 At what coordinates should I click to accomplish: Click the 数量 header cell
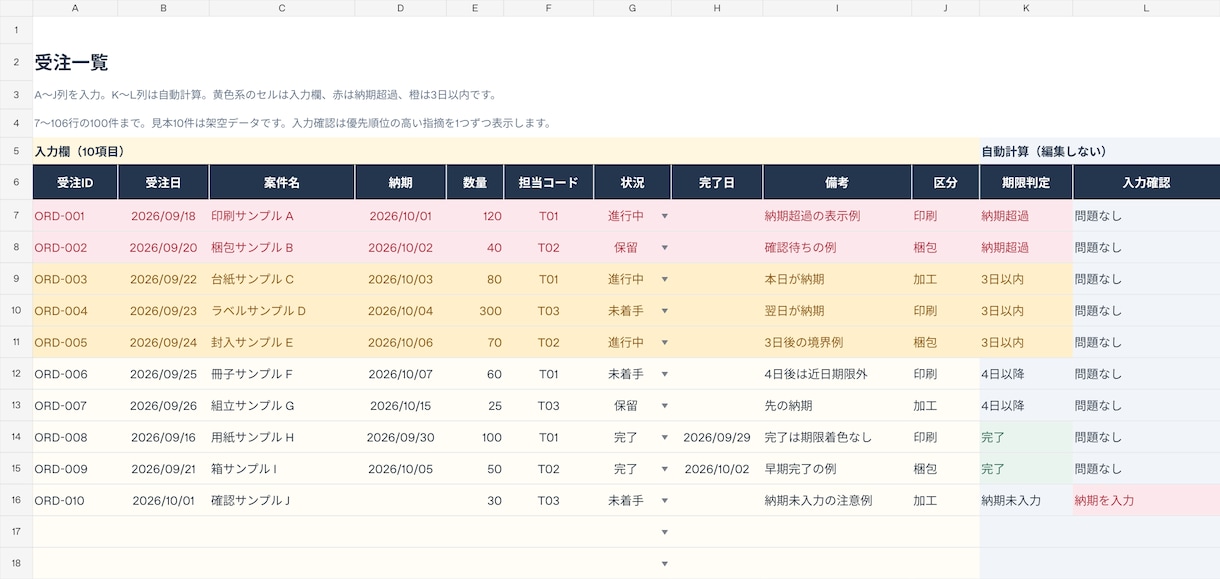click(x=475, y=183)
